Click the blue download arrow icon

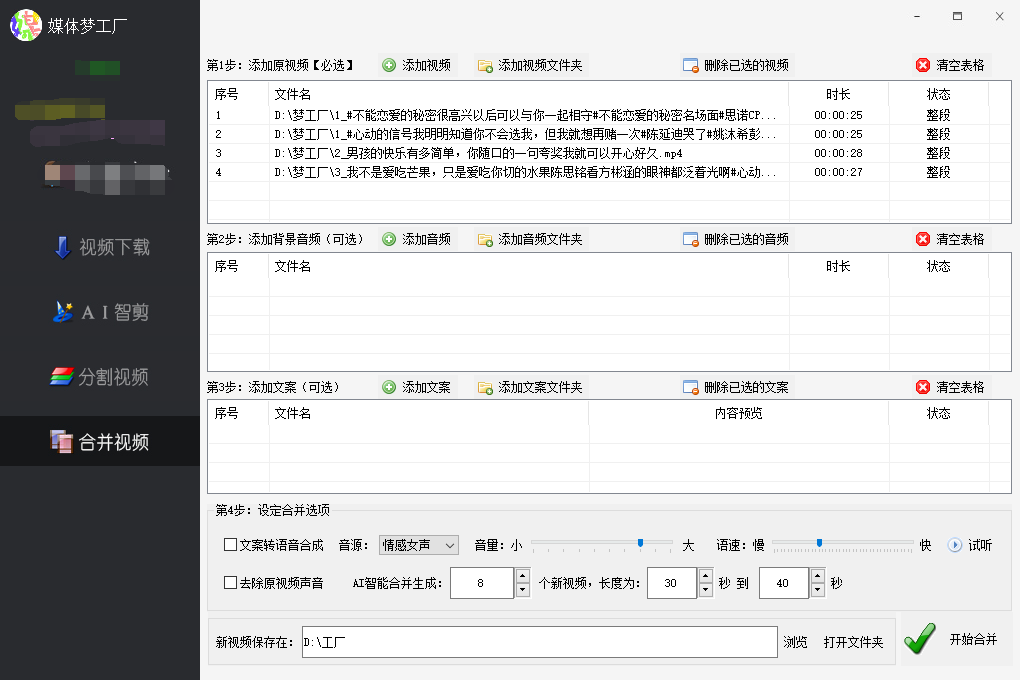click(x=62, y=247)
